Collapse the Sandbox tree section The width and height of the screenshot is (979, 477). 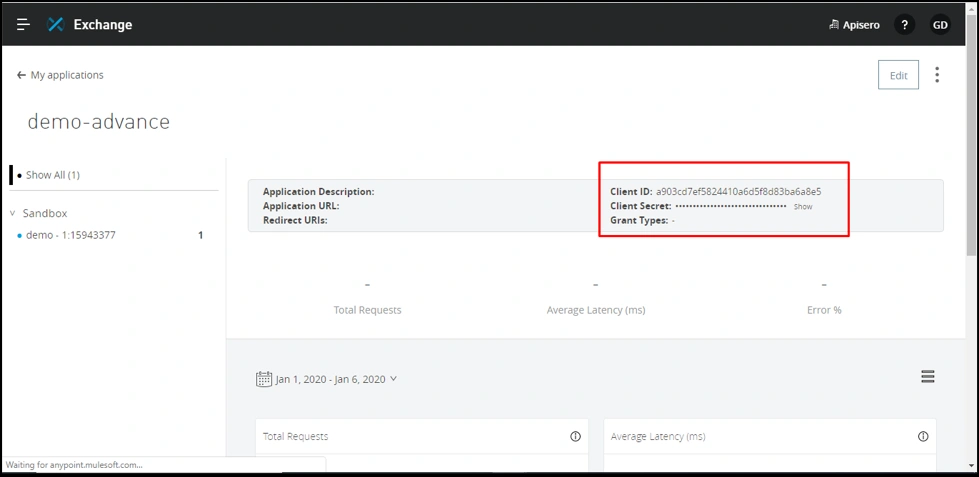click(x=12, y=213)
